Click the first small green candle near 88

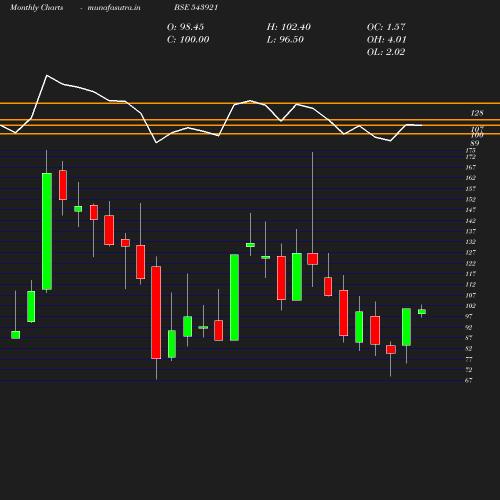pos(15,335)
